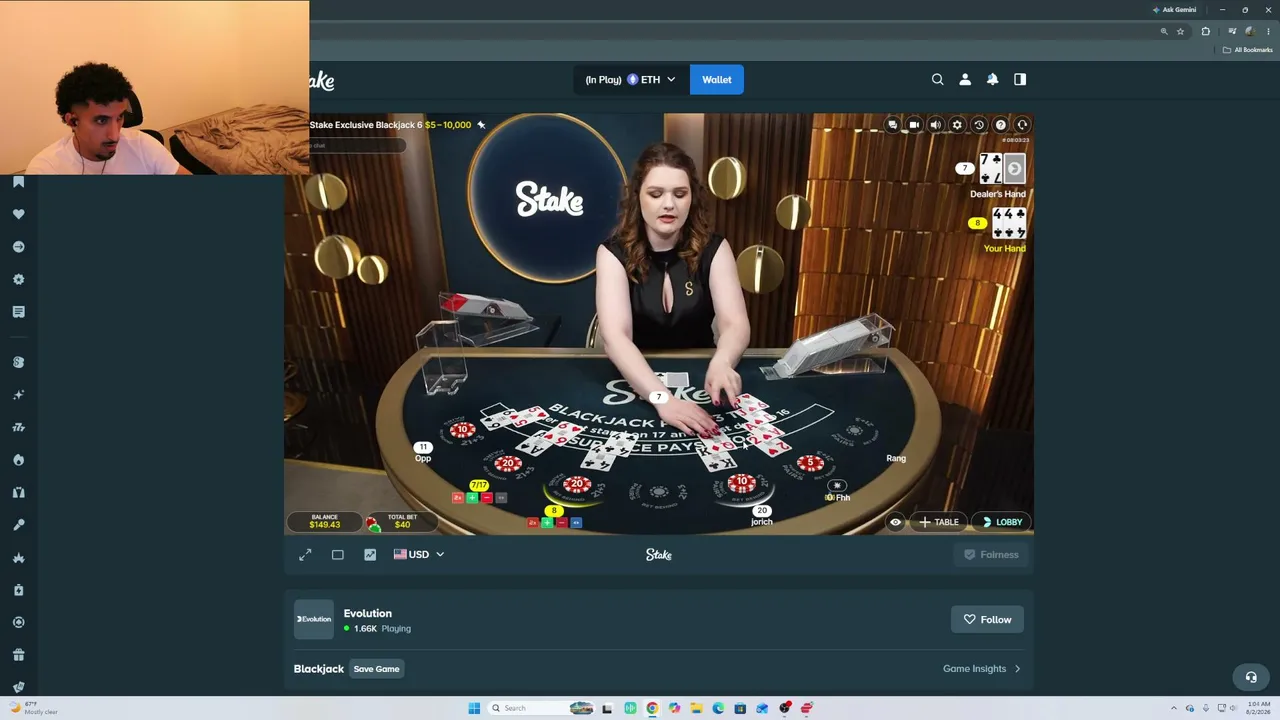
Task: Open the Evolution provider logo
Action: click(x=313, y=619)
